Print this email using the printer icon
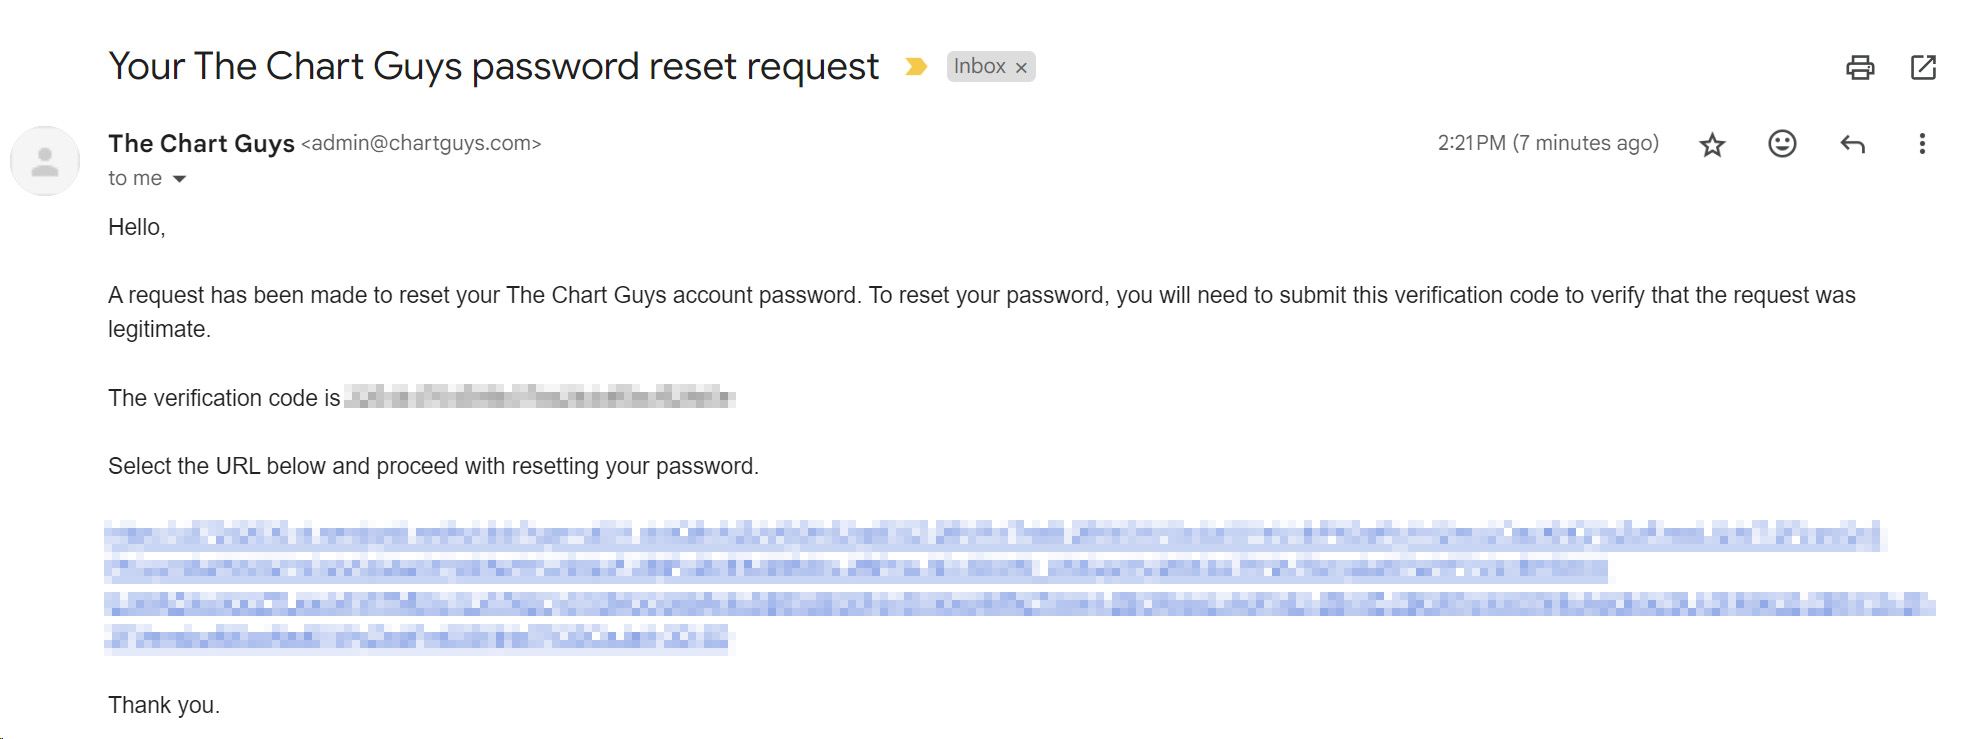 click(x=1859, y=67)
